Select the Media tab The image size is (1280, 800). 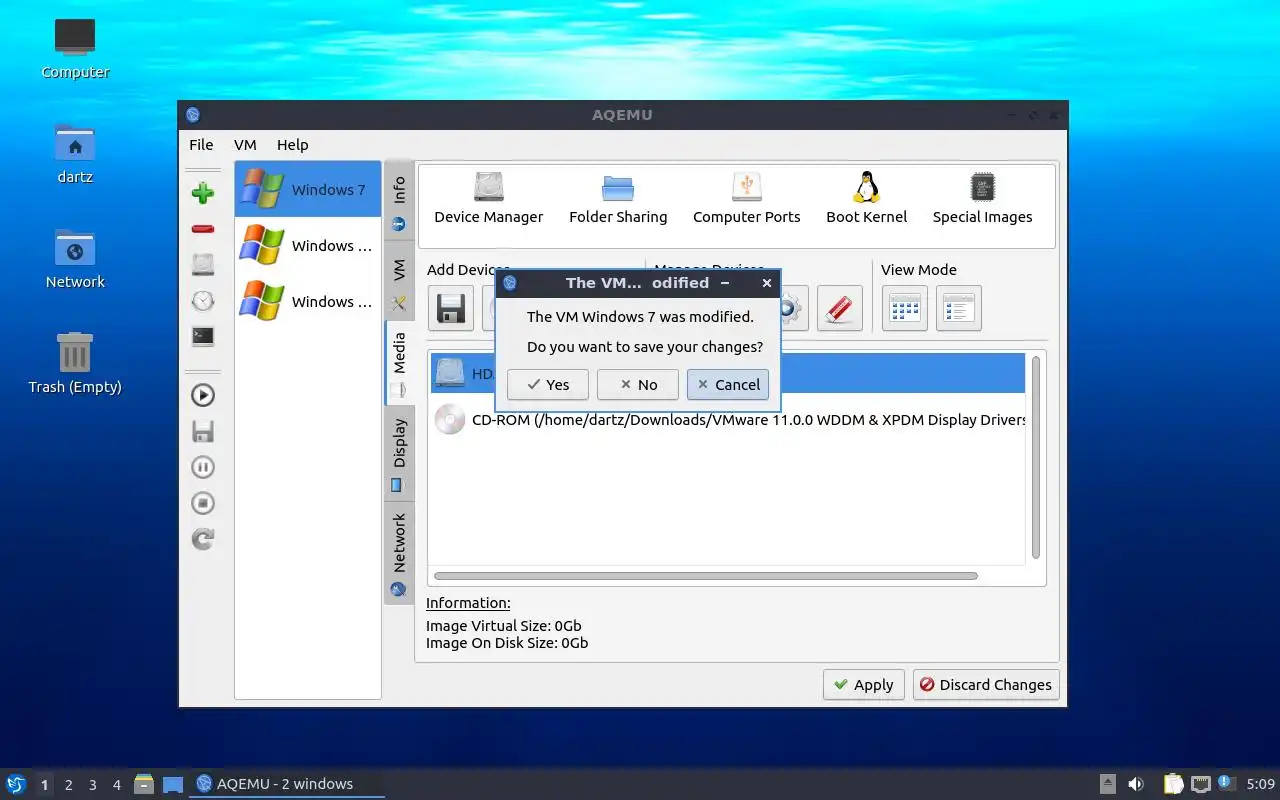(x=399, y=363)
